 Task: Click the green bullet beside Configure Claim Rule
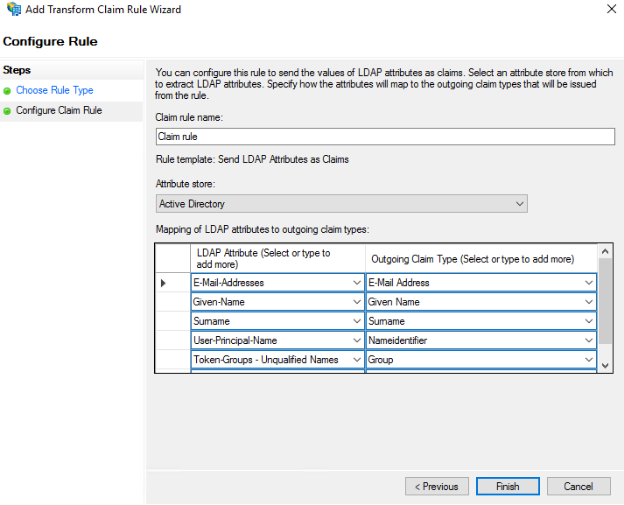pos(7,111)
